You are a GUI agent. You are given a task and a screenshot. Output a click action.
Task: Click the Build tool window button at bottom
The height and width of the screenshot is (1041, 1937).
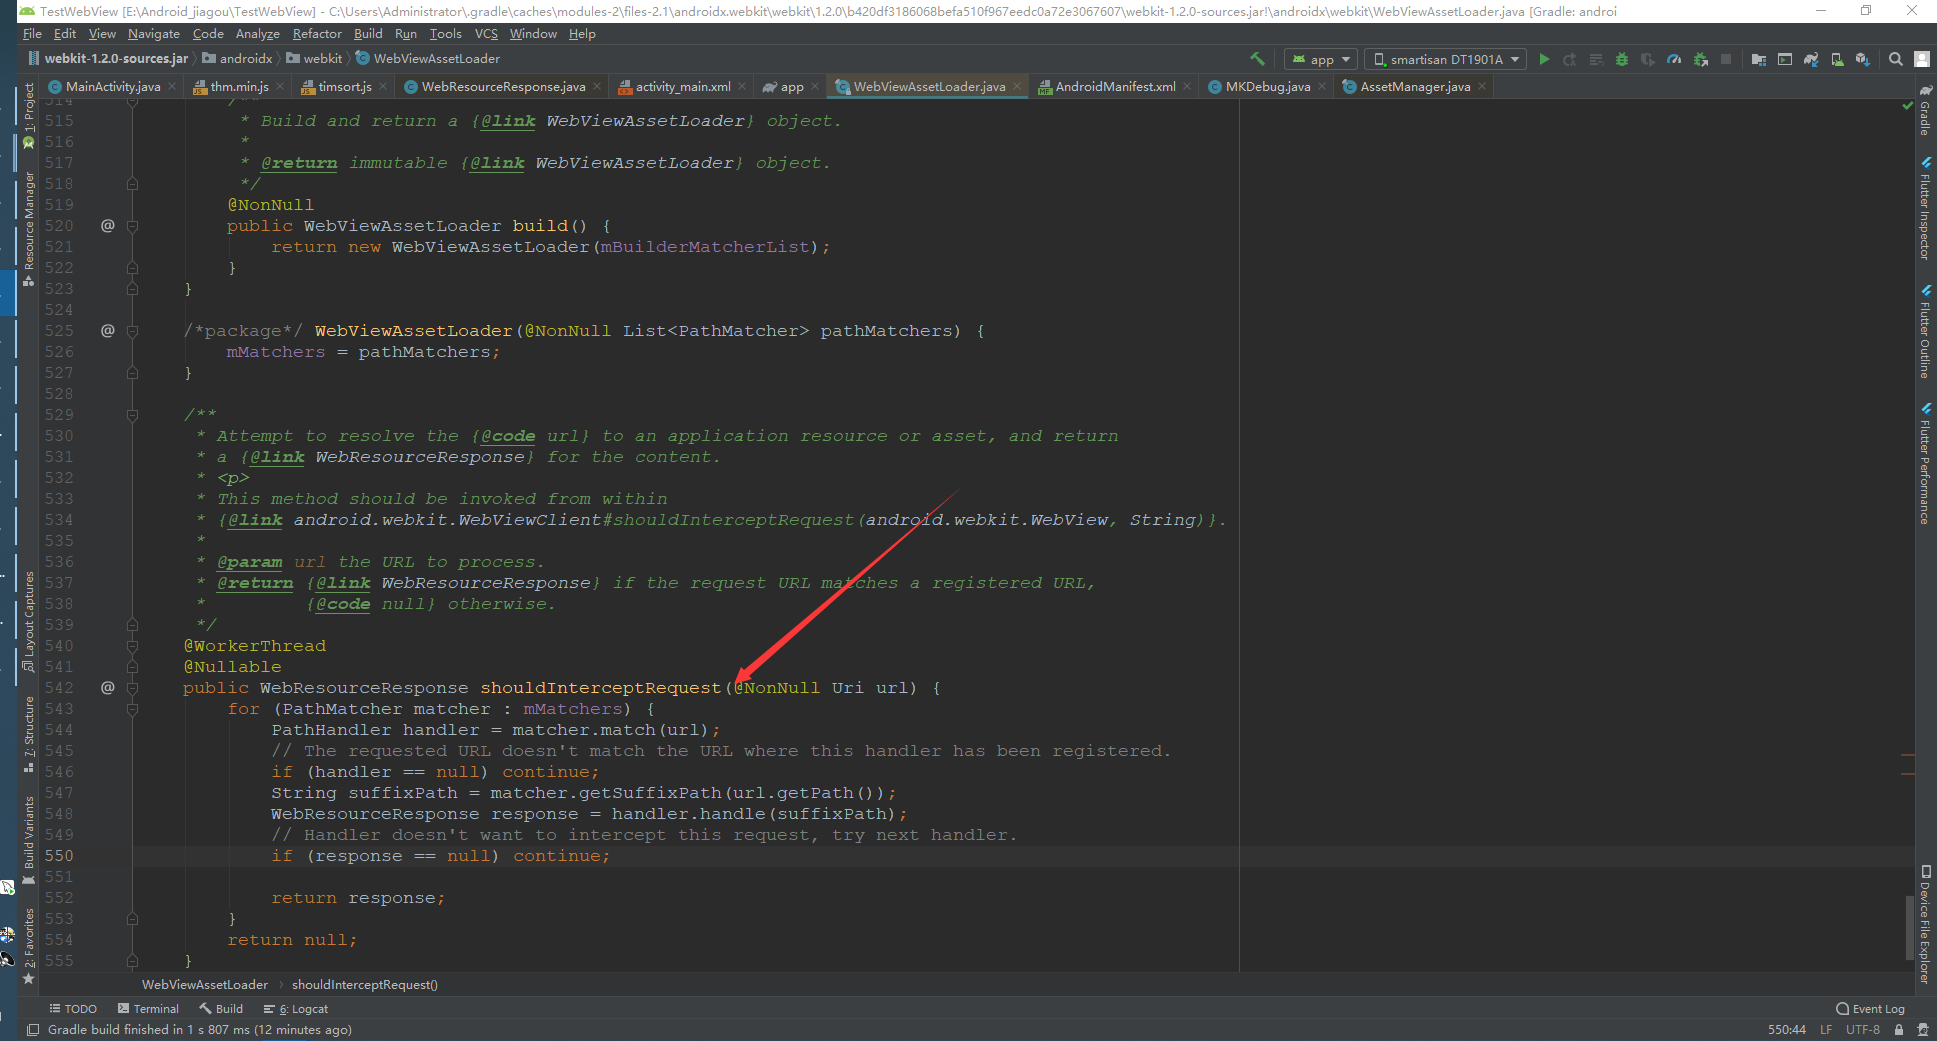221,1009
